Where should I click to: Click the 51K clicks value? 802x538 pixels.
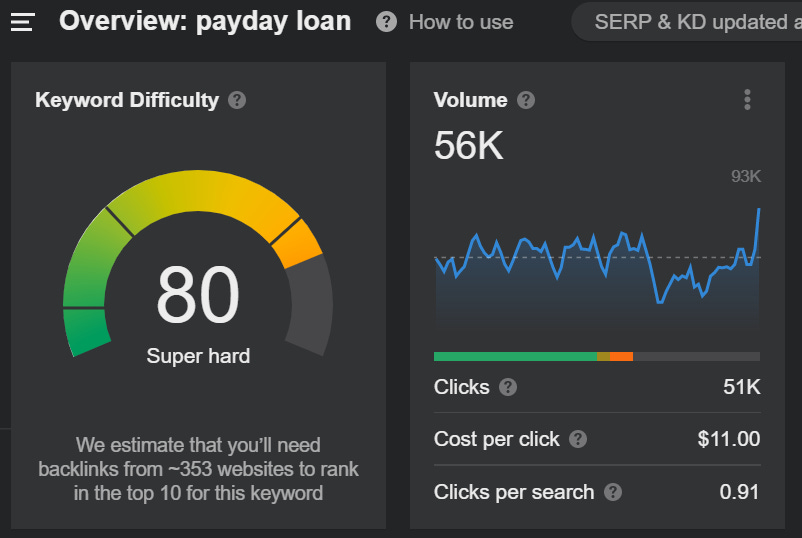pyautogui.click(x=742, y=387)
